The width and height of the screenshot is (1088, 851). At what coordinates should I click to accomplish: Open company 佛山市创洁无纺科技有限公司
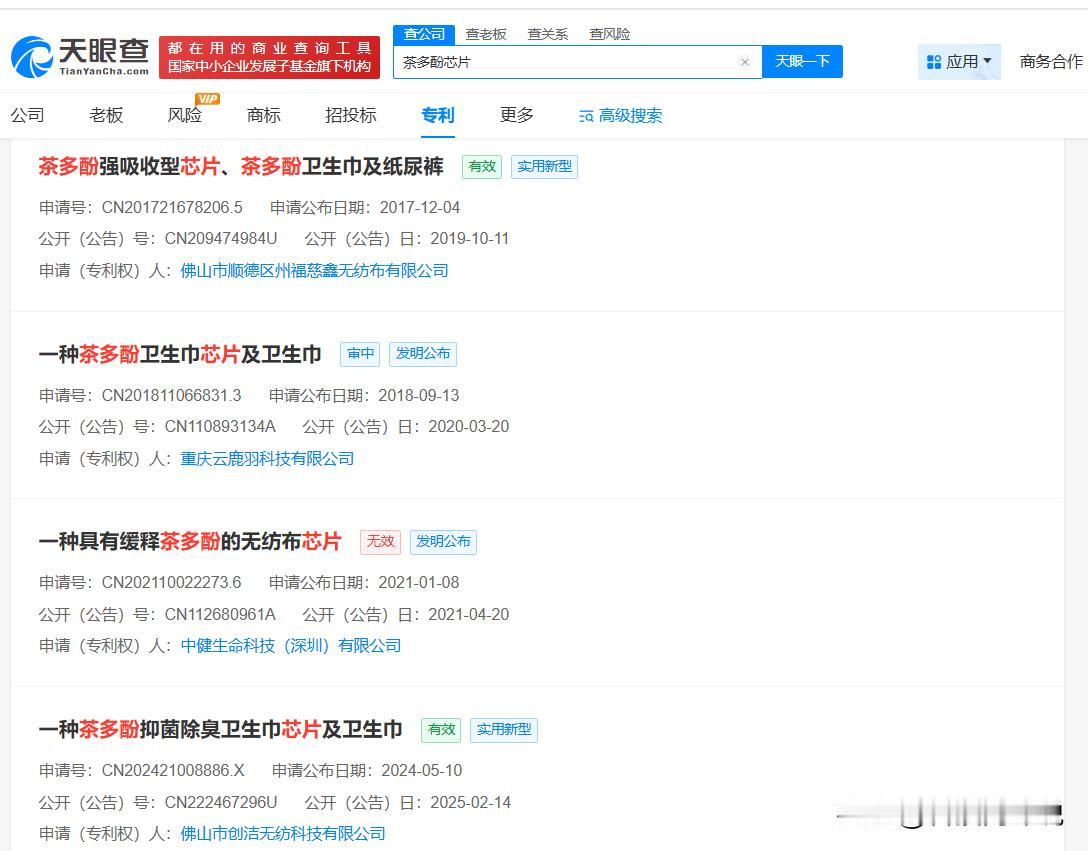coord(283,834)
